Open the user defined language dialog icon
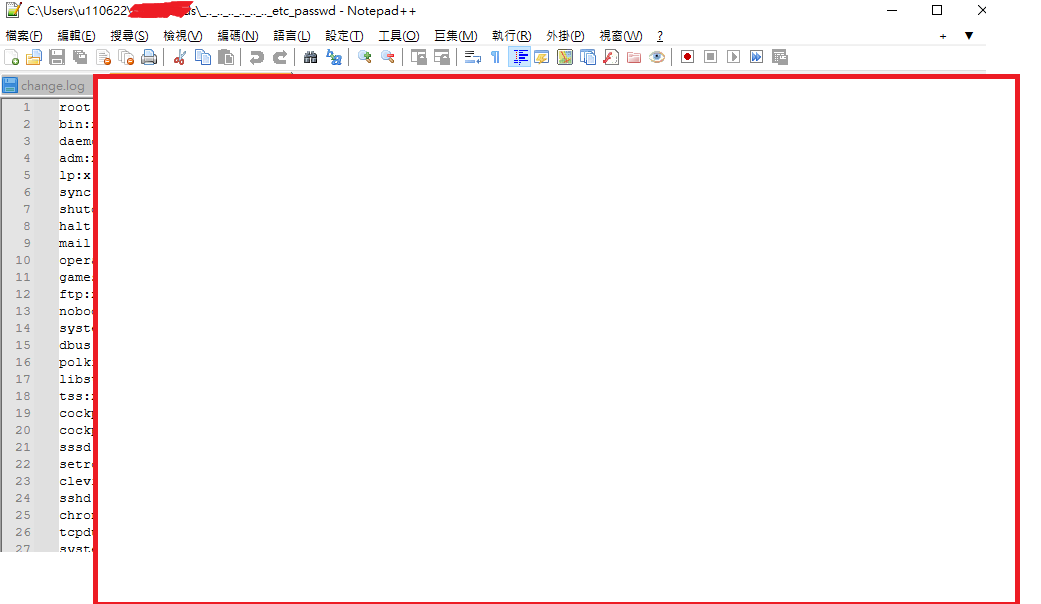This screenshot has width=1041, height=604. [x=542, y=57]
